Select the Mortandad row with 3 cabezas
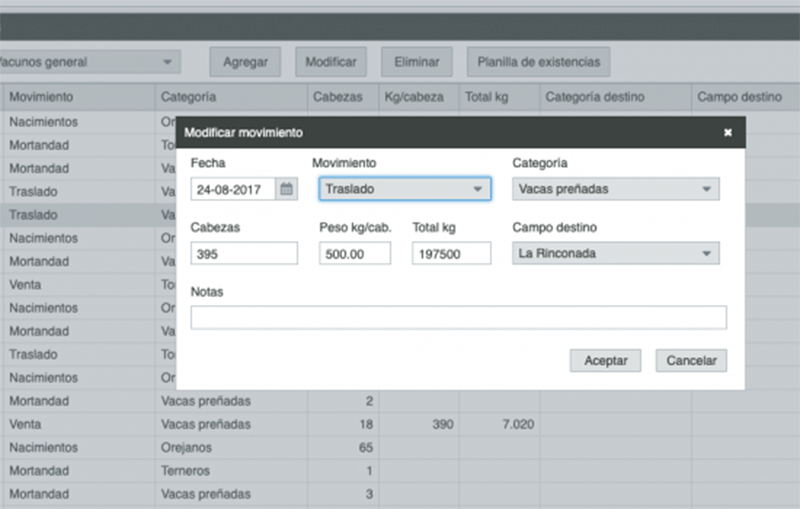The height and width of the screenshot is (509, 800). pos(400,494)
